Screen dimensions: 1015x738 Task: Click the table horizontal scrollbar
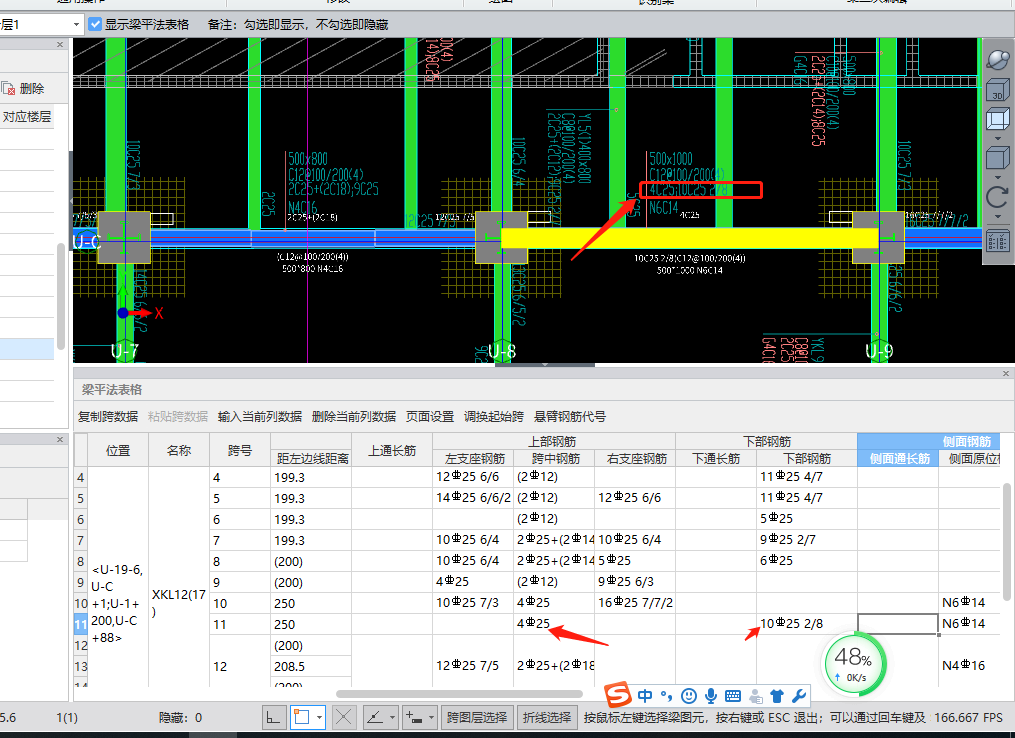pyautogui.click(x=460, y=694)
